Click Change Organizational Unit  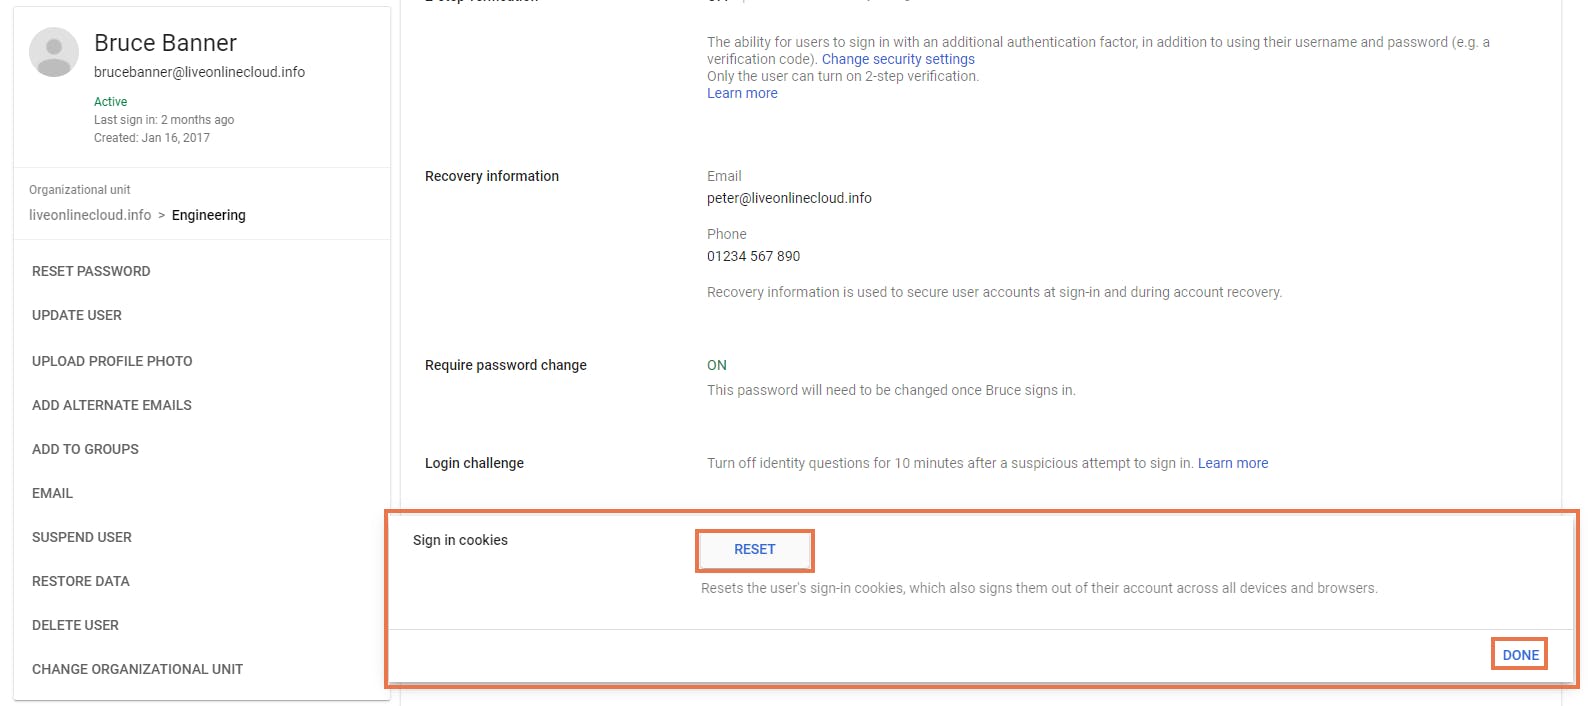click(137, 669)
